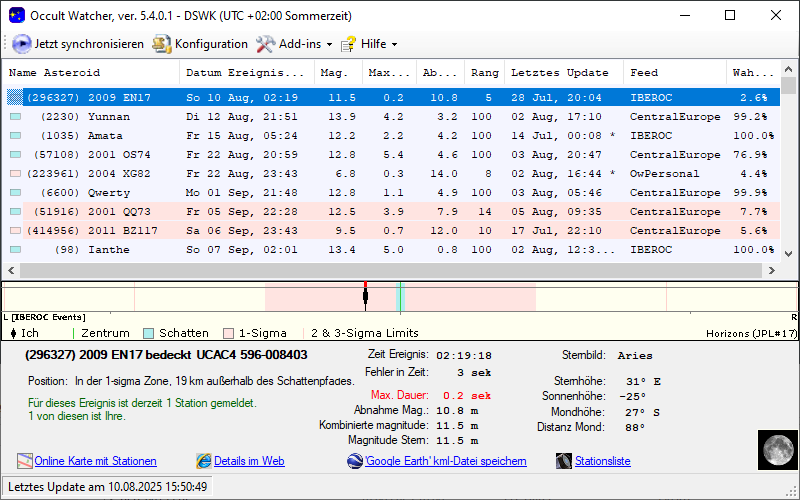This screenshot has height=500, width=800.
Task: Click the Online Karte map icon
Action: (25, 461)
